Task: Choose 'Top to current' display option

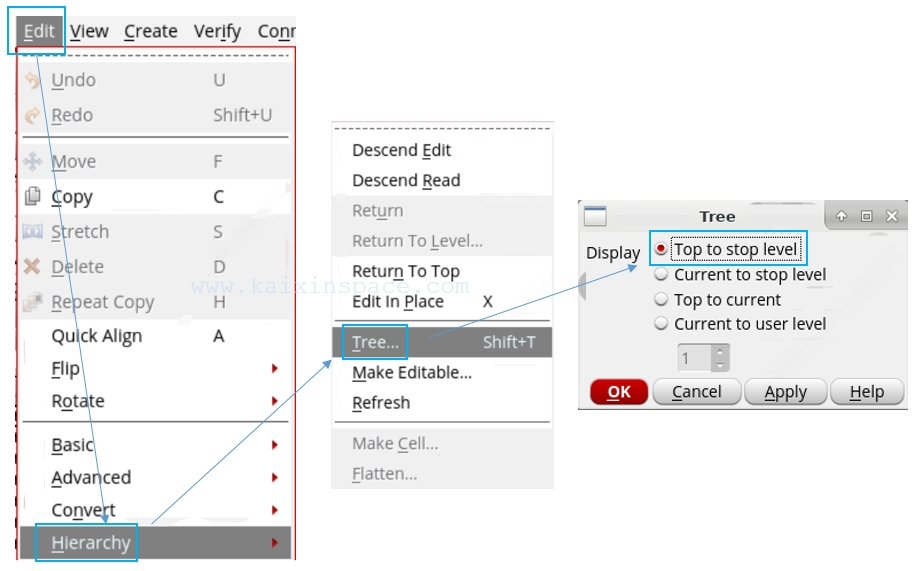Action: (660, 299)
